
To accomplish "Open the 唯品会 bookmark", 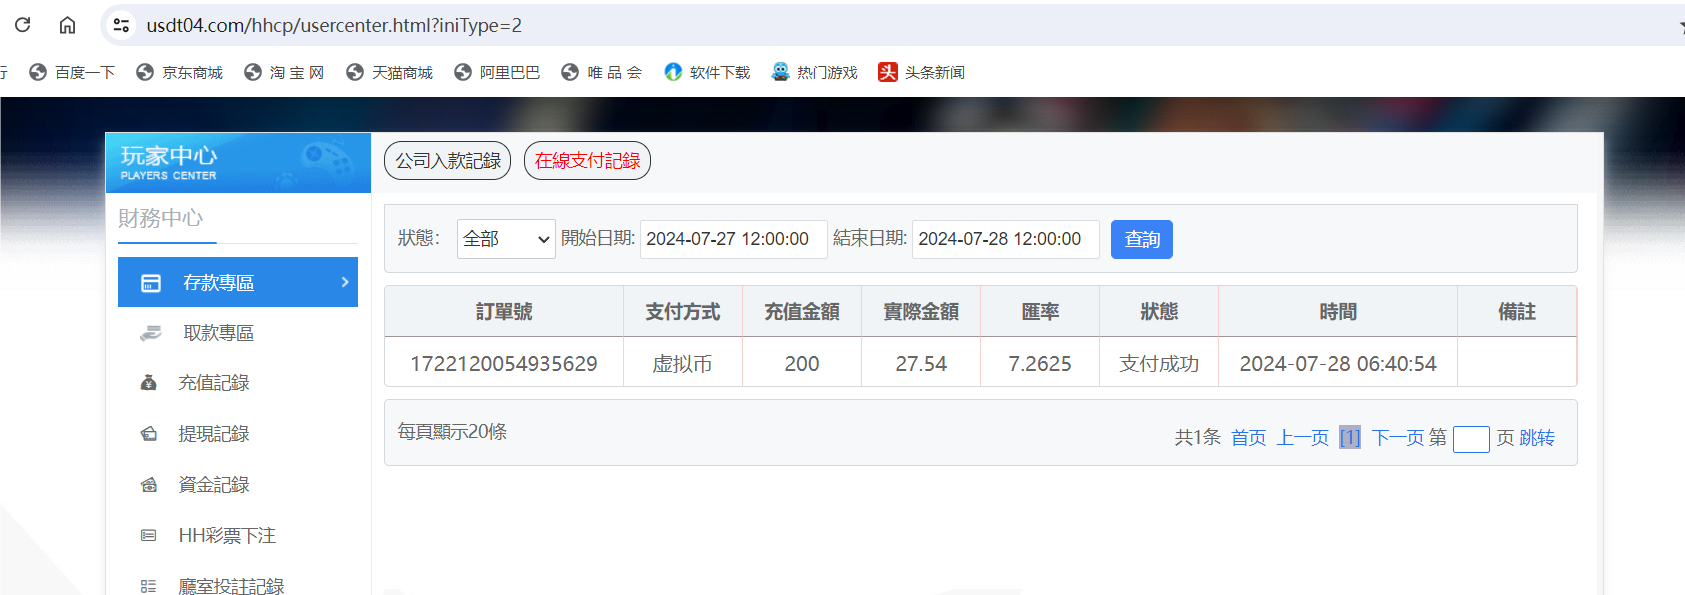I will tap(602, 72).
